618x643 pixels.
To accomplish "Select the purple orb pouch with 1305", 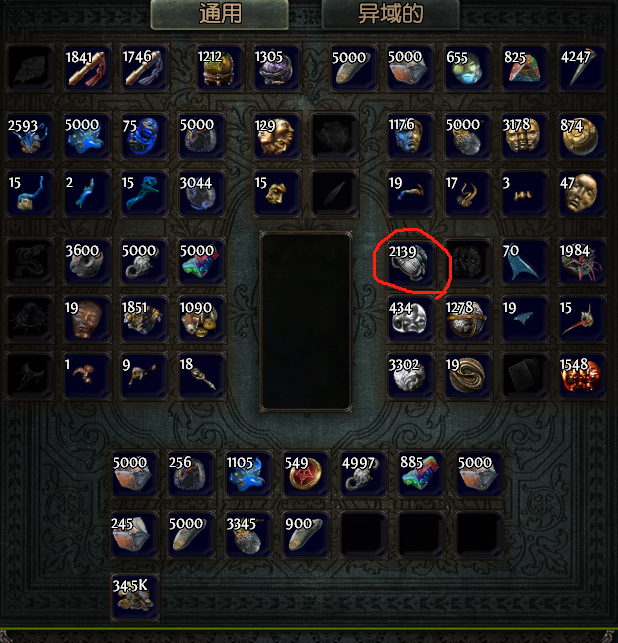I will tap(276, 68).
